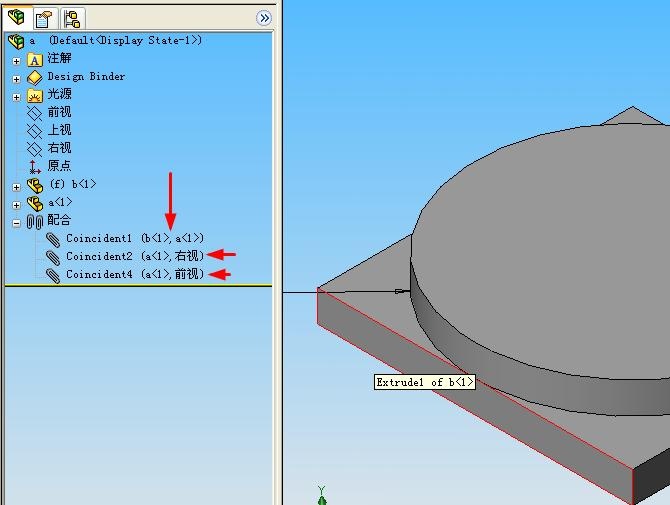Expand the a<1> component node
670x505 pixels.
pyautogui.click(x=16, y=205)
